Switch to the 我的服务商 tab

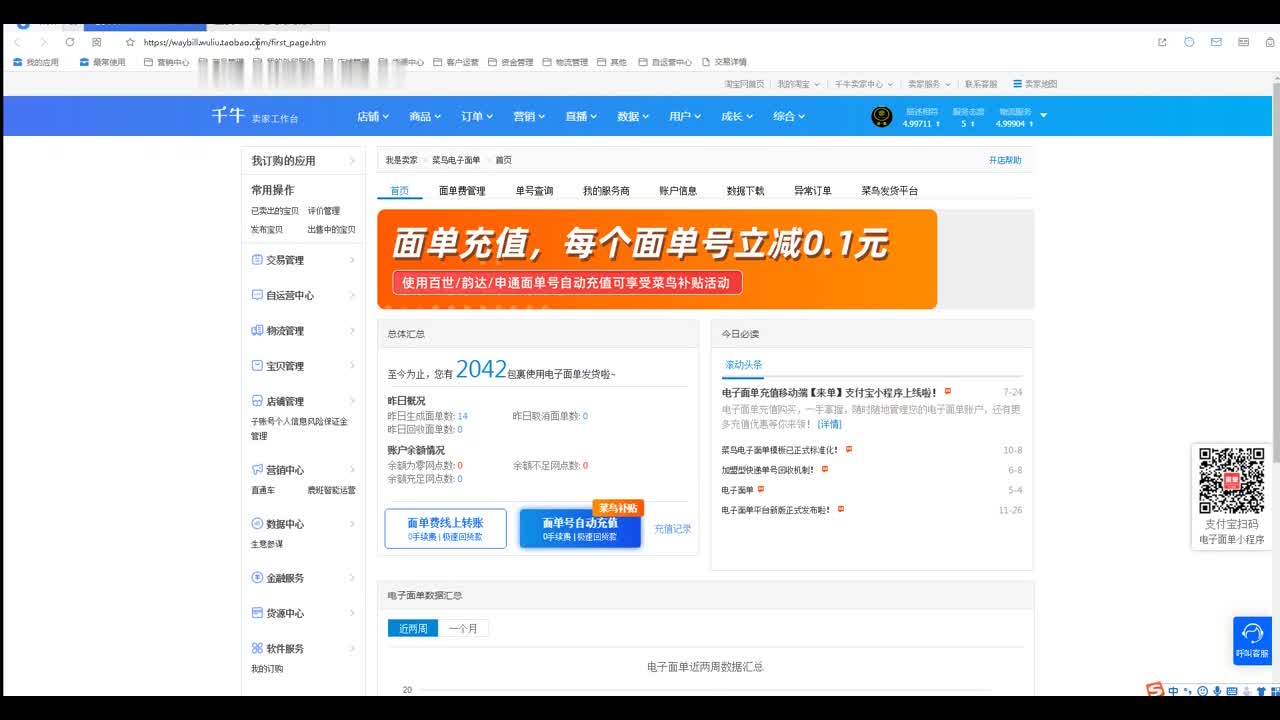coord(606,191)
